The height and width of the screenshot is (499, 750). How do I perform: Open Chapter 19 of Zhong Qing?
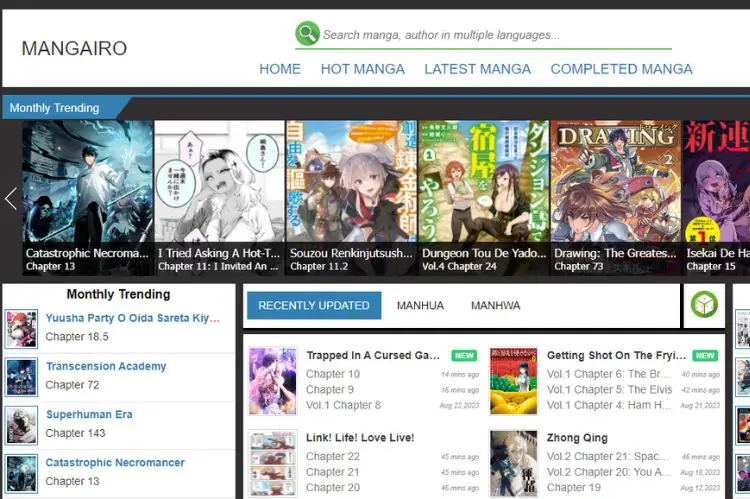coord(574,488)
